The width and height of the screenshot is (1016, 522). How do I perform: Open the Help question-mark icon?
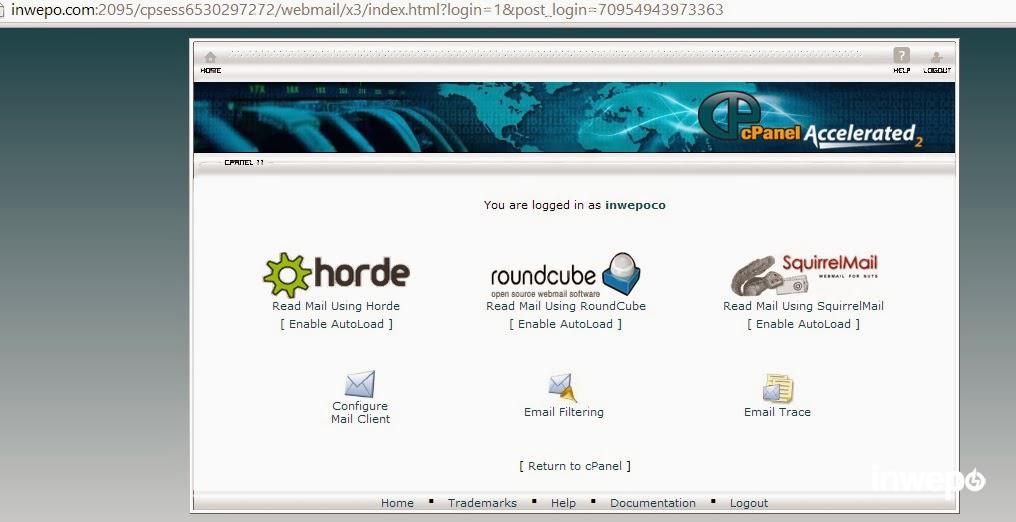point(901,56)
